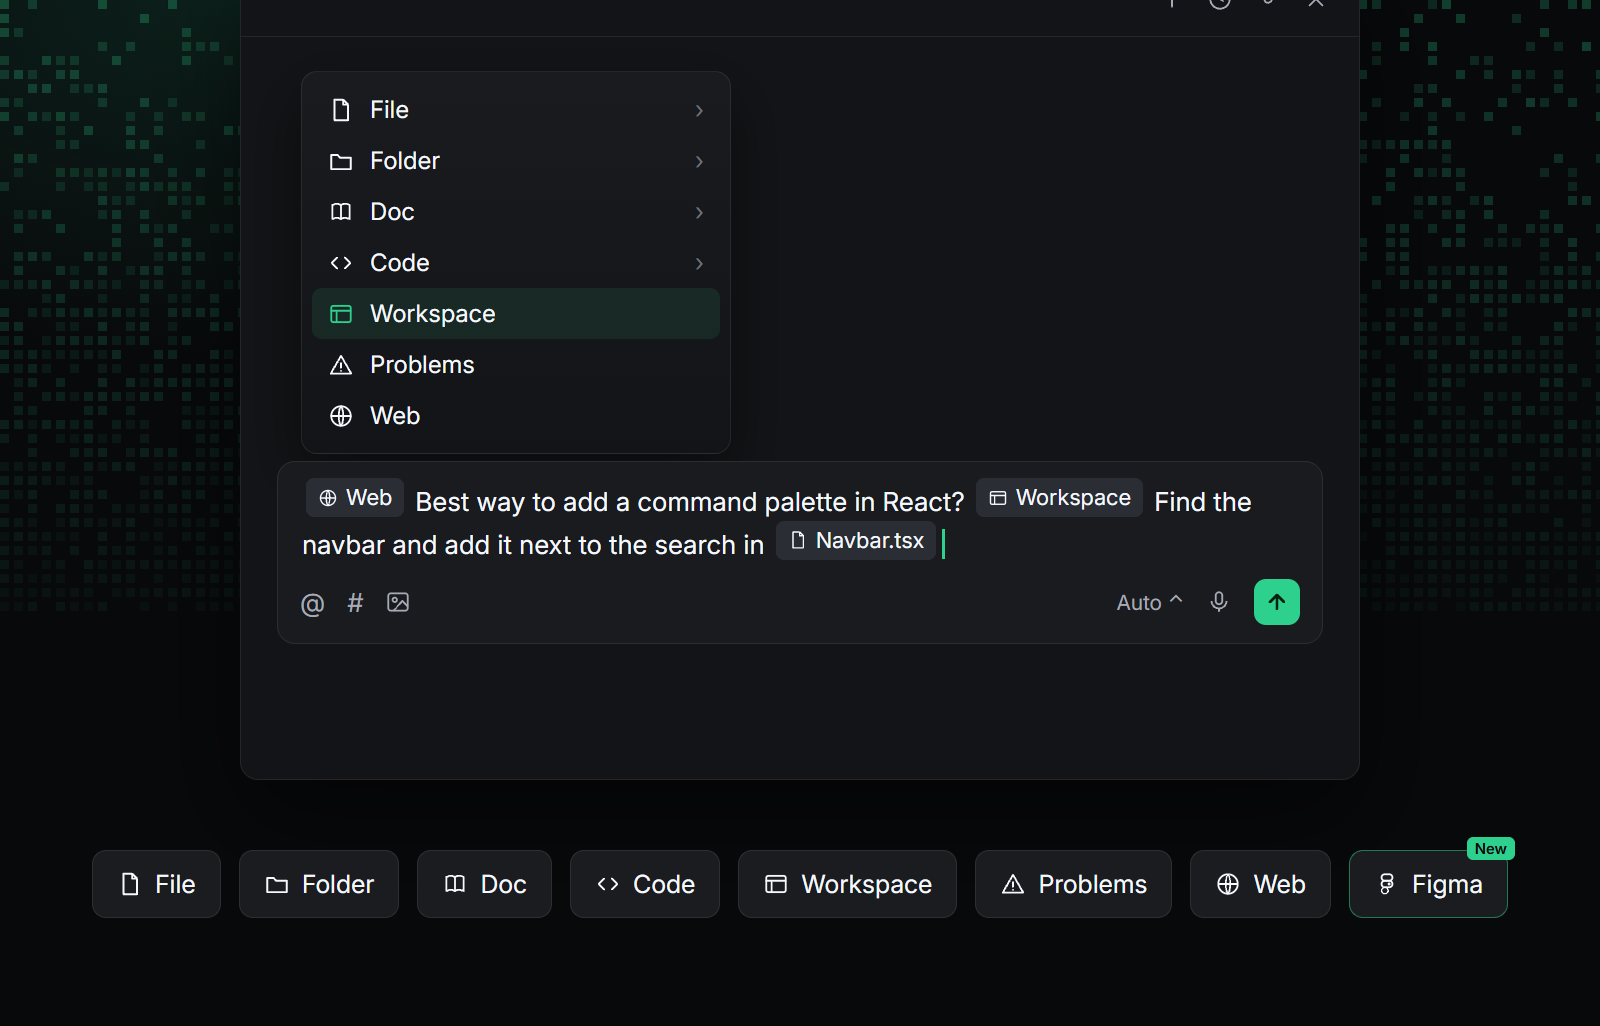1600x1026 pixels.
Task: Click the Workspace chip inside the prompt
Action: click(x=1059, y=498)
